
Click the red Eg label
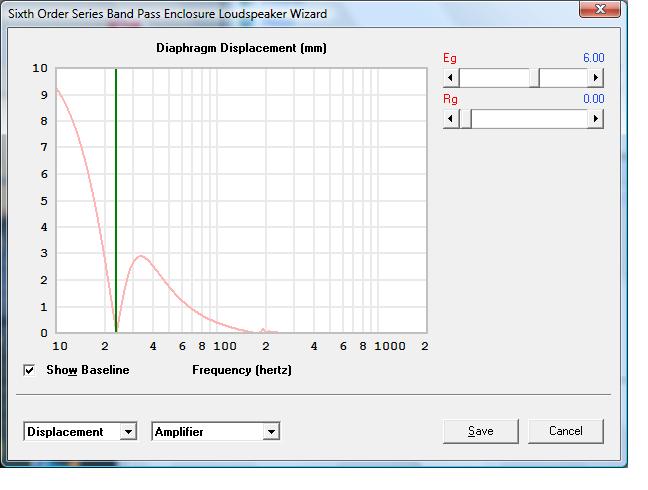tap(450, 58)
